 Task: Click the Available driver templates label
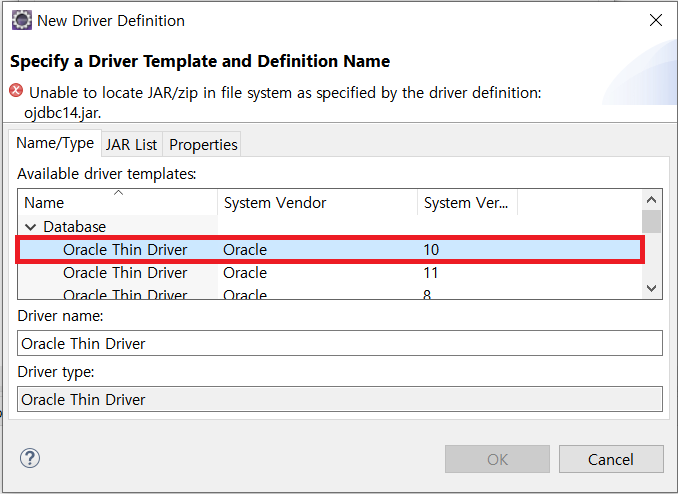point(107,174)
